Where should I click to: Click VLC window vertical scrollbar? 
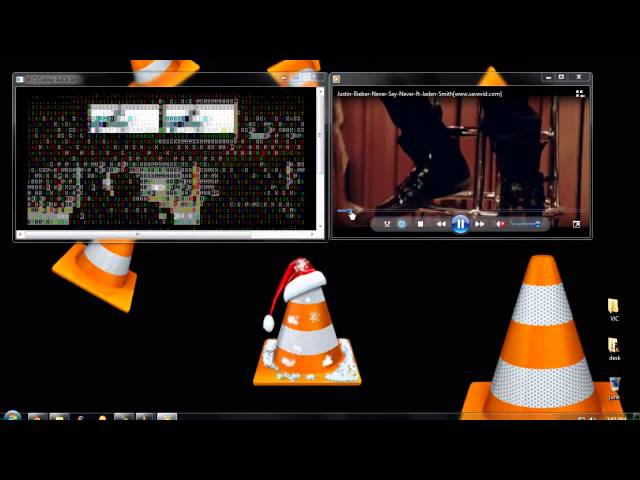(320, 159)
